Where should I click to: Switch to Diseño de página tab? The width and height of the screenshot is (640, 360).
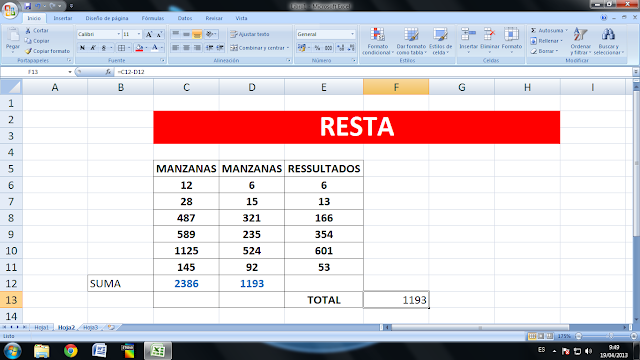point(107,18)
